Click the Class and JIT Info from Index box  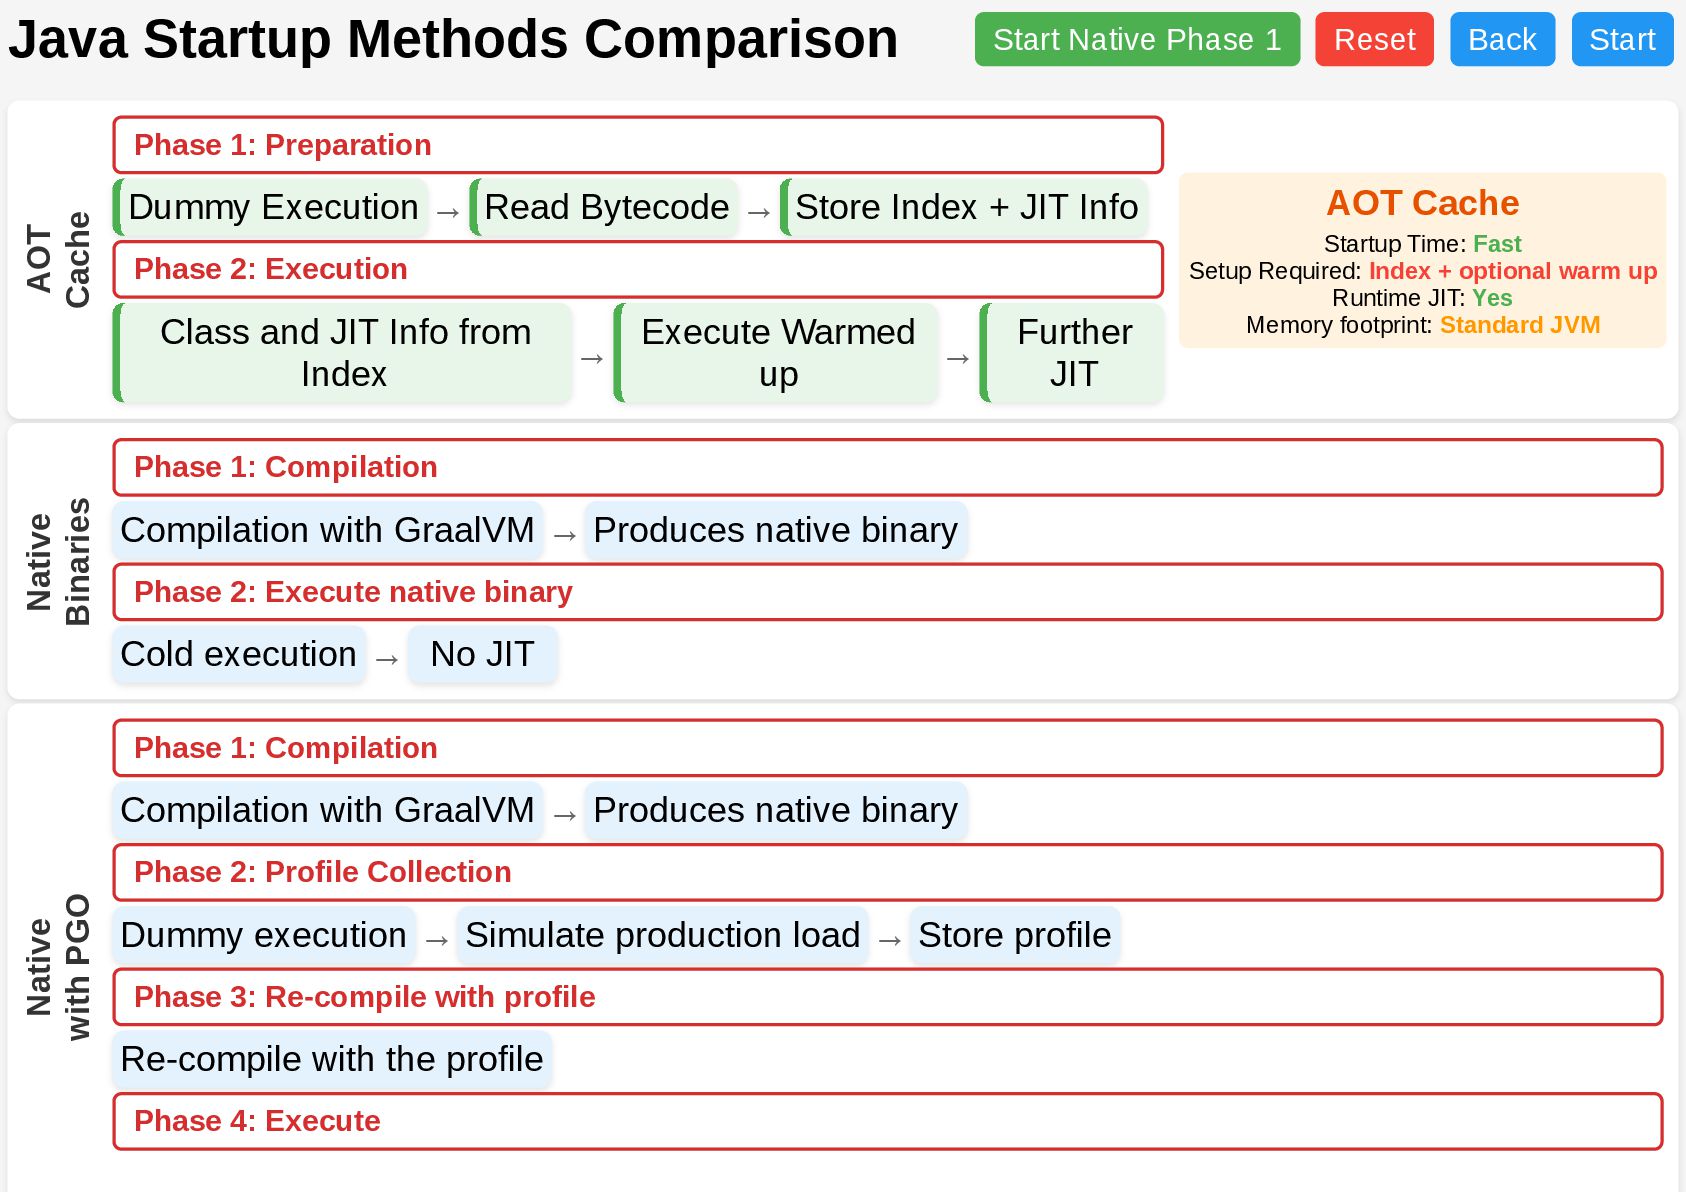(344, 353)
